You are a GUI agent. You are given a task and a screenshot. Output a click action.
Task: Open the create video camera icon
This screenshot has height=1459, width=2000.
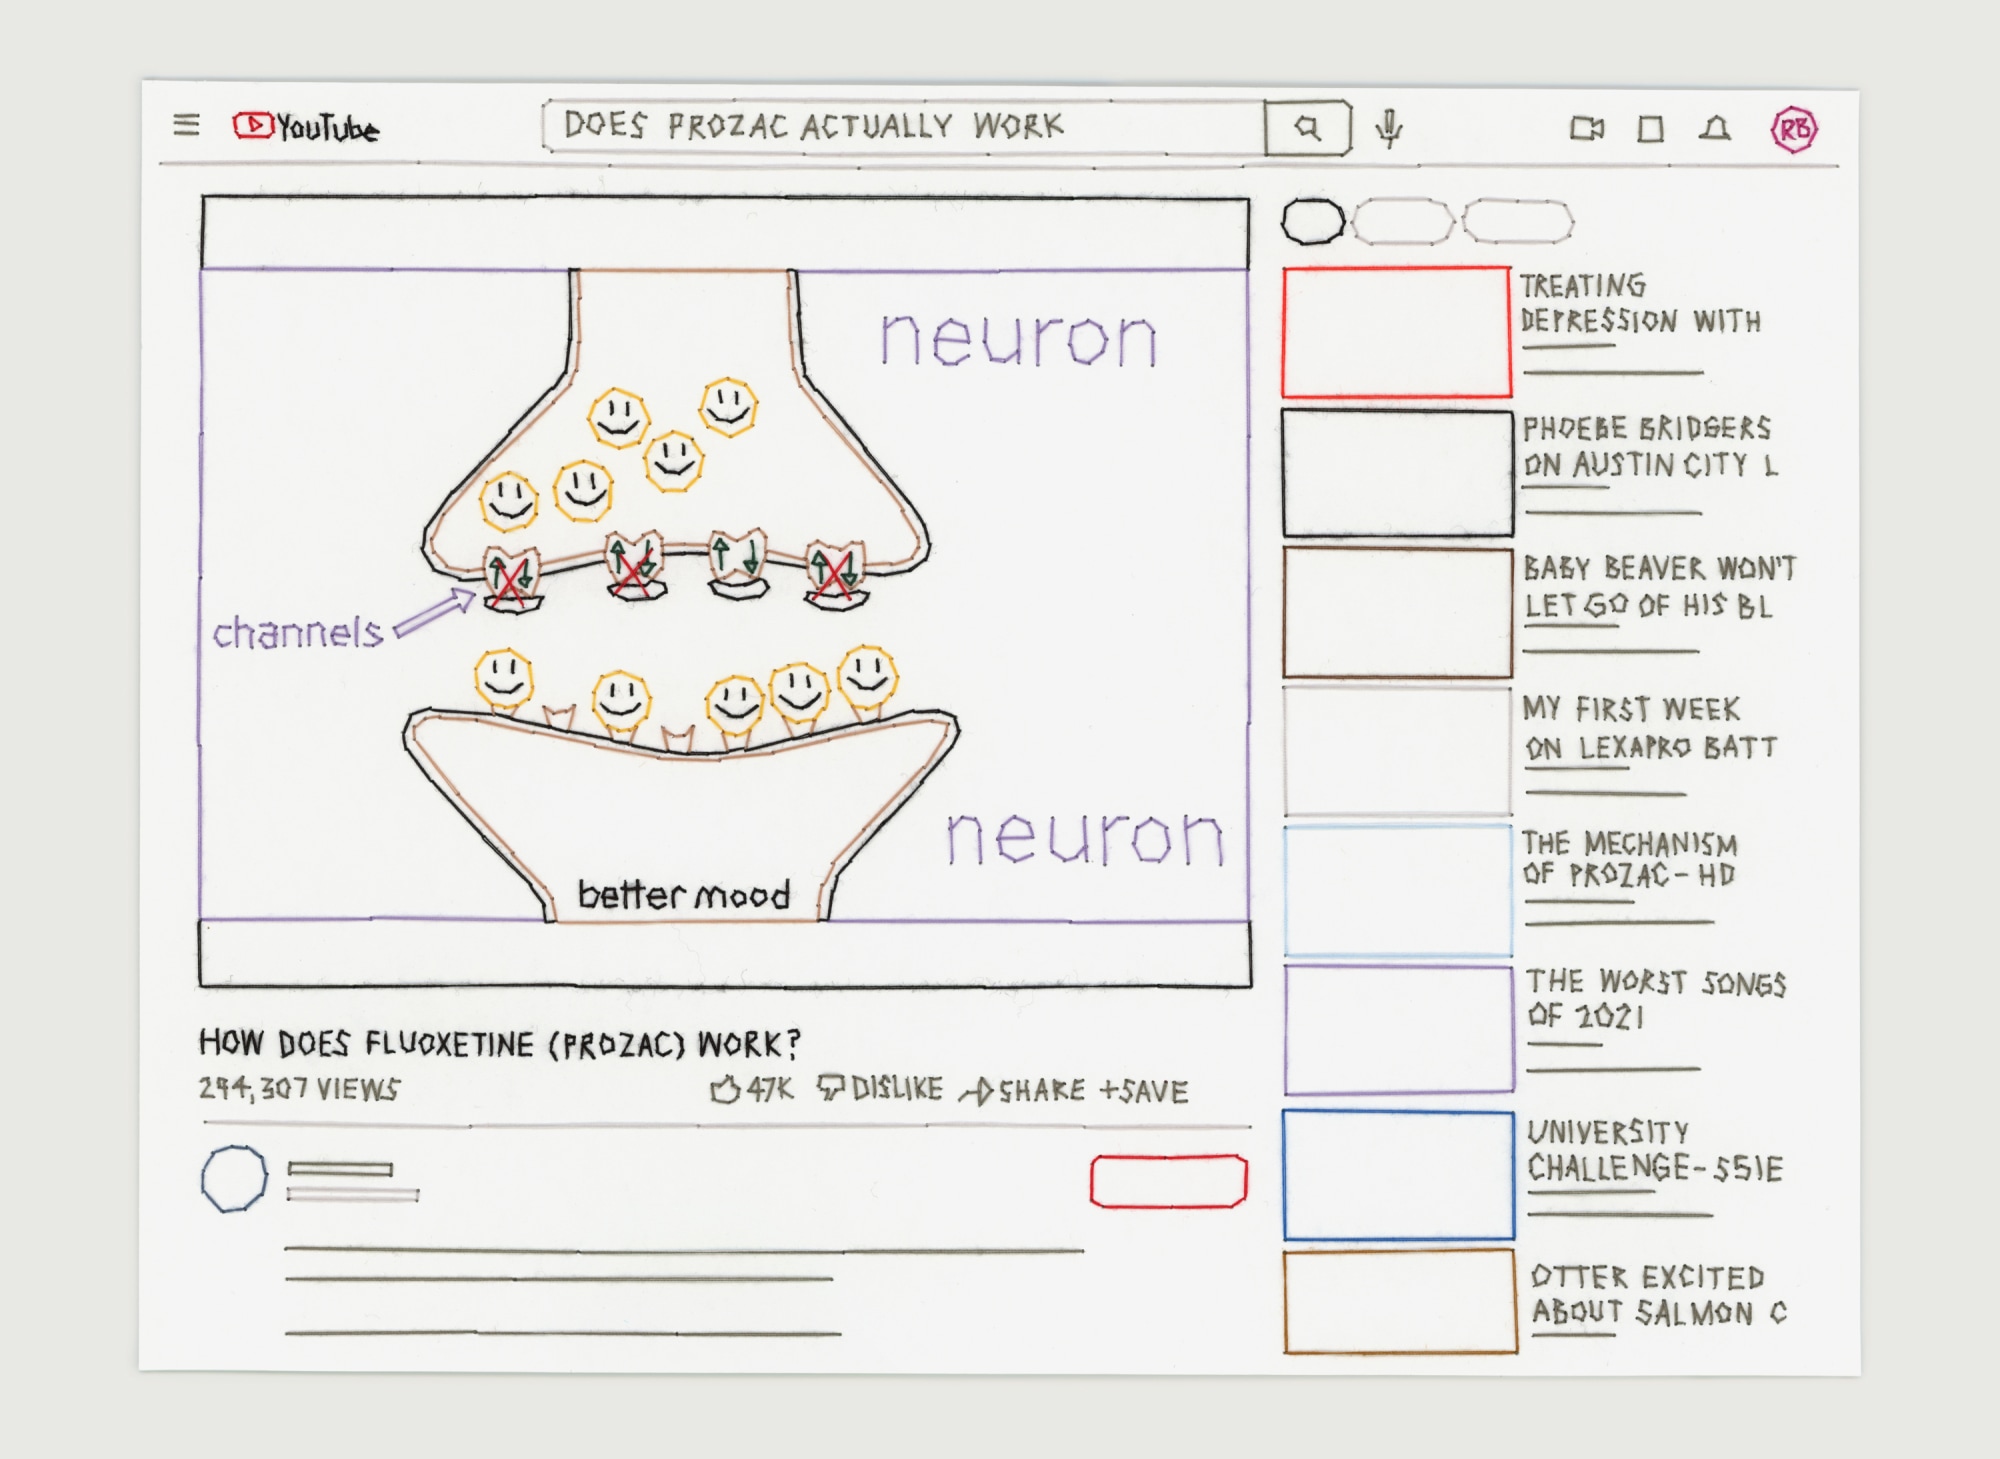(x=1586, y=129)
